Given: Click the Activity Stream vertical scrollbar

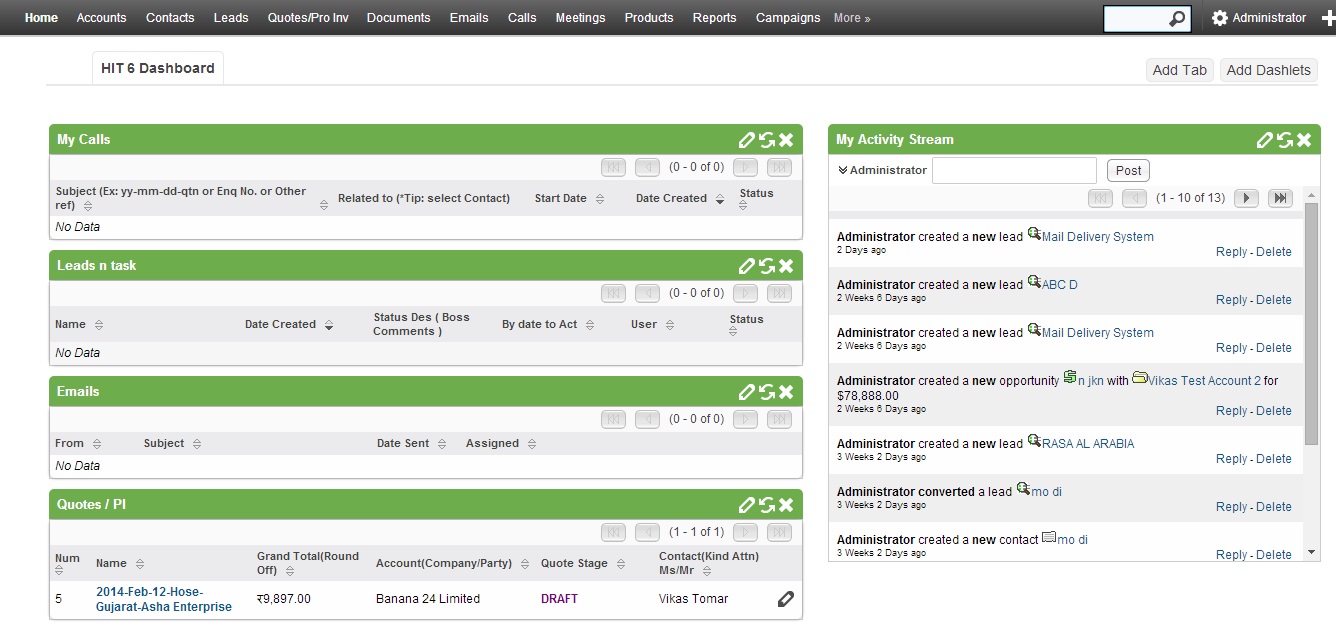Looking at the screenshot, I should click(x=1312, y=325).
